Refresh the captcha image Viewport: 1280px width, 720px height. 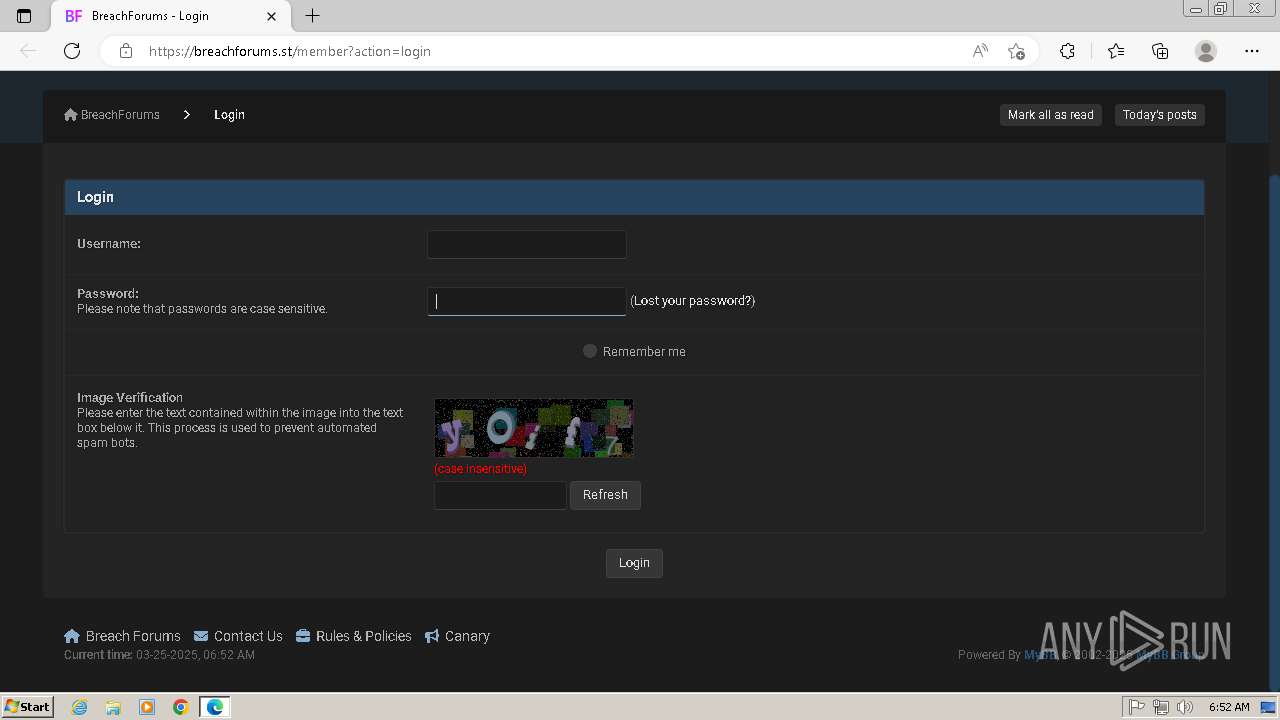[605, 495]
